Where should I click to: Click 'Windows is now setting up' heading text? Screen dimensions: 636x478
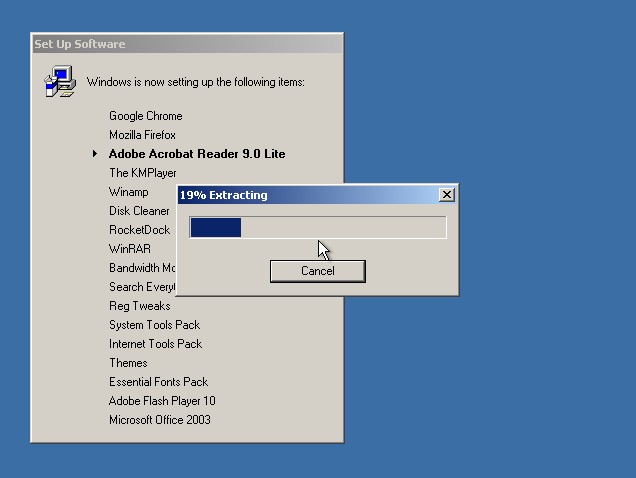point(196,82)
